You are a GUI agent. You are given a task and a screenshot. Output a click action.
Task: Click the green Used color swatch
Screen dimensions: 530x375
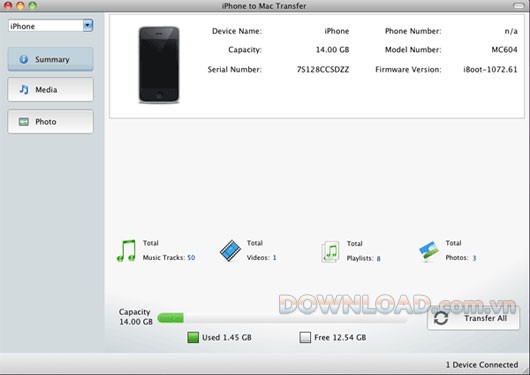click(x=193, y=337)
